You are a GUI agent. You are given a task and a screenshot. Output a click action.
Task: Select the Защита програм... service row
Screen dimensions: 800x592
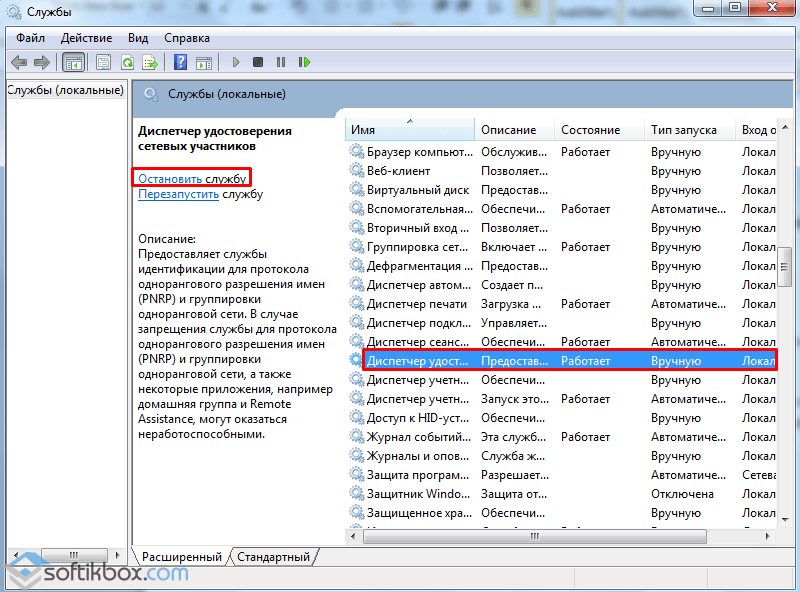(561, 475)
